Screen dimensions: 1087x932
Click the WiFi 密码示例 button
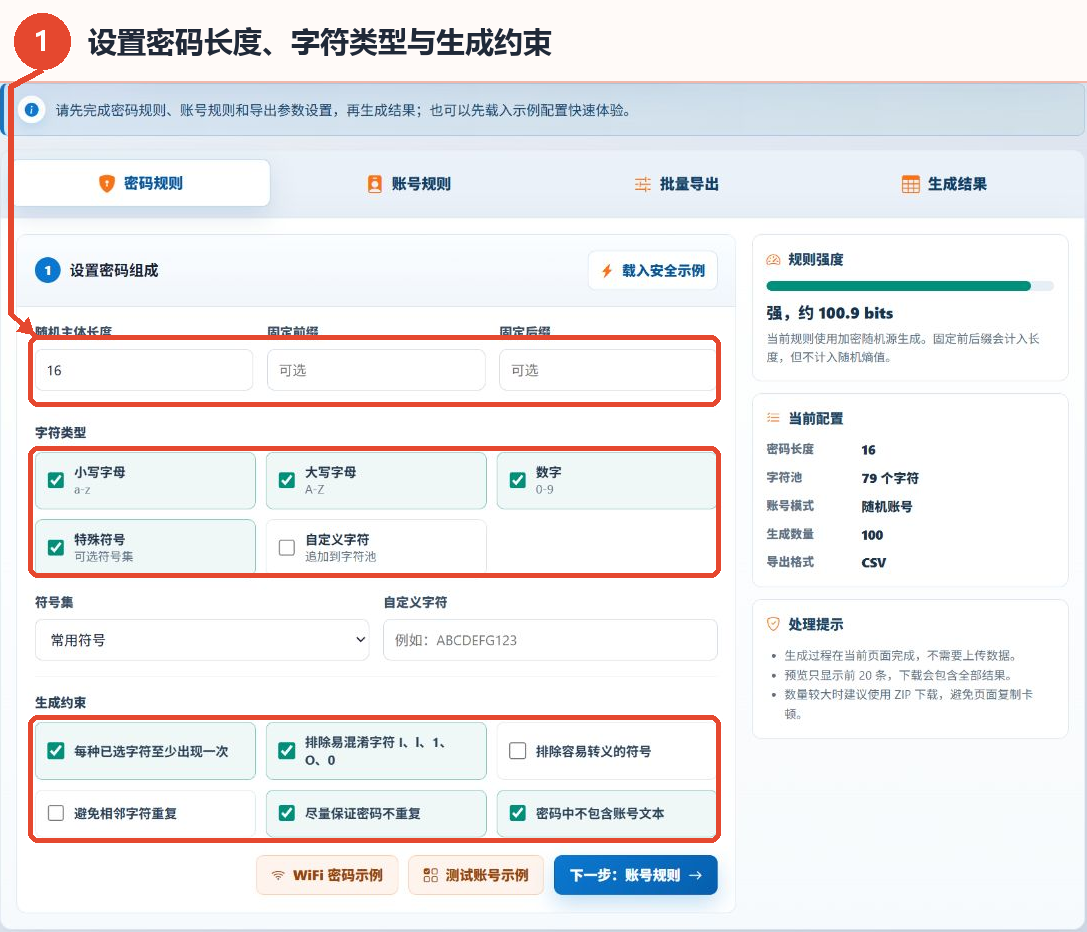[x=327, y=875]
